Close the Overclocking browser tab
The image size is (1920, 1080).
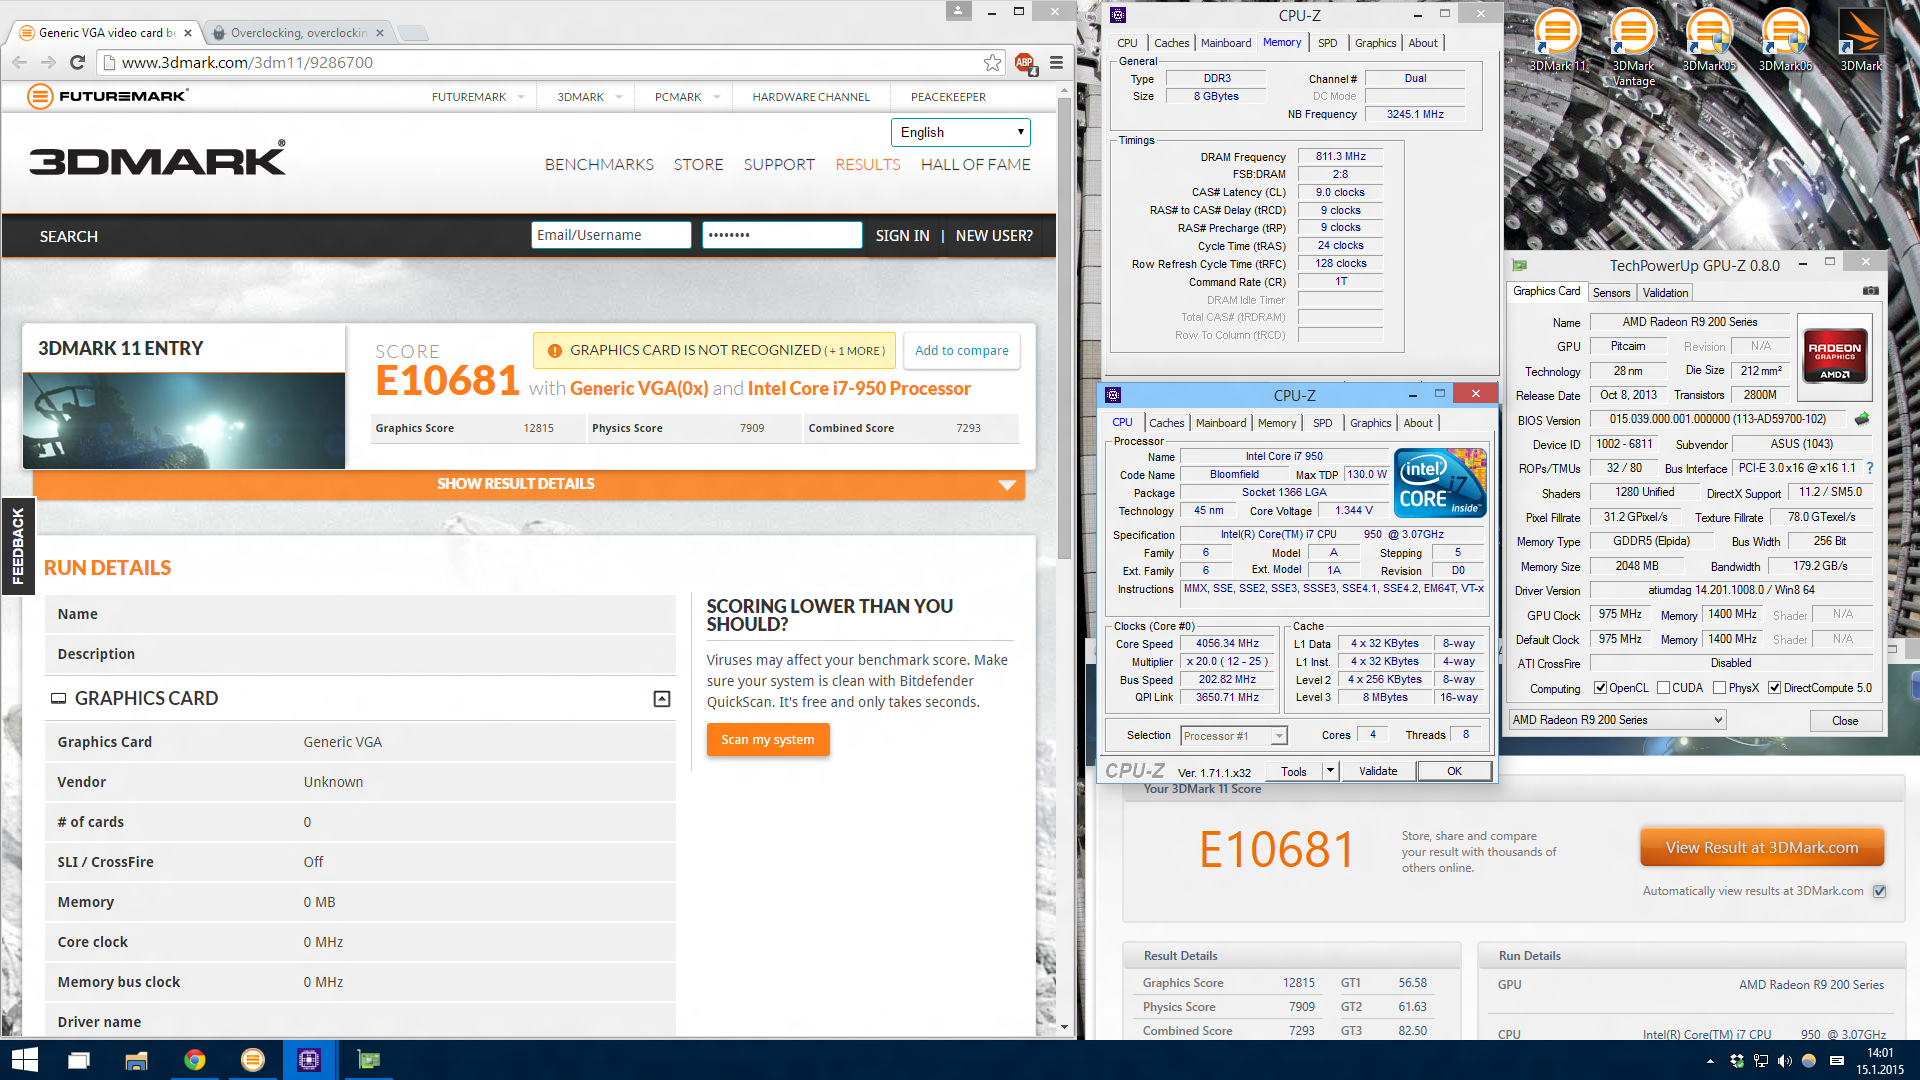[380, 33]
